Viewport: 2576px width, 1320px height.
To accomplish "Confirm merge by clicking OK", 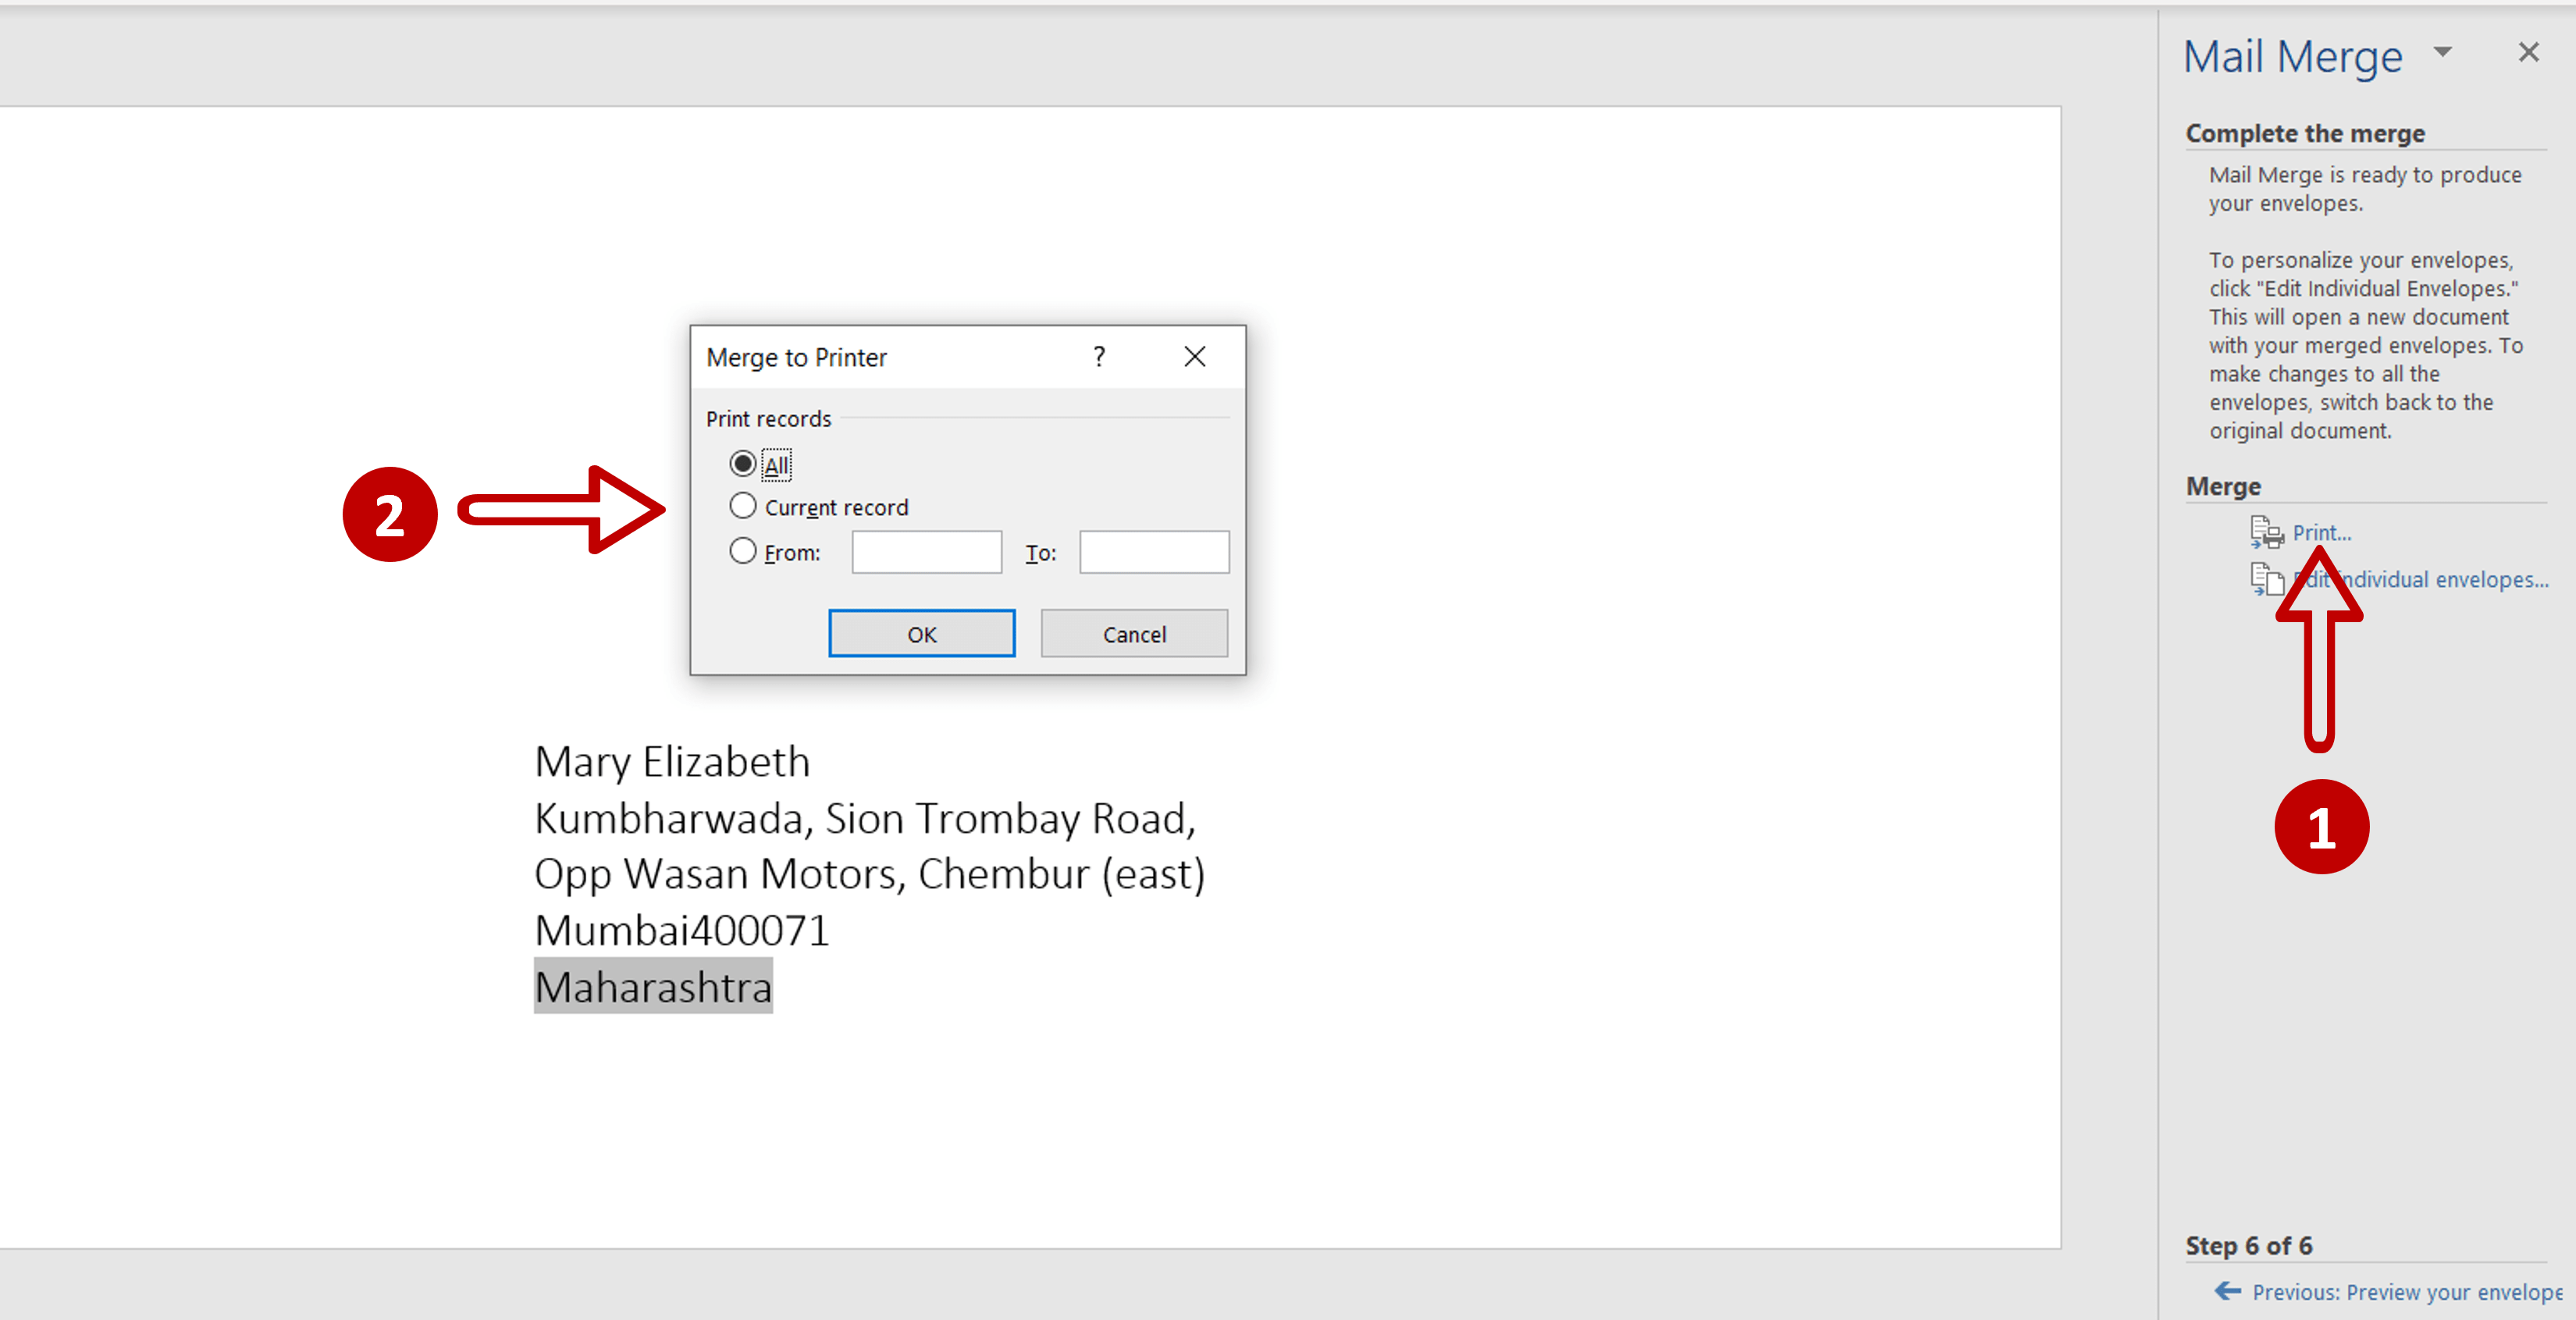I will [x=921, y=633].
